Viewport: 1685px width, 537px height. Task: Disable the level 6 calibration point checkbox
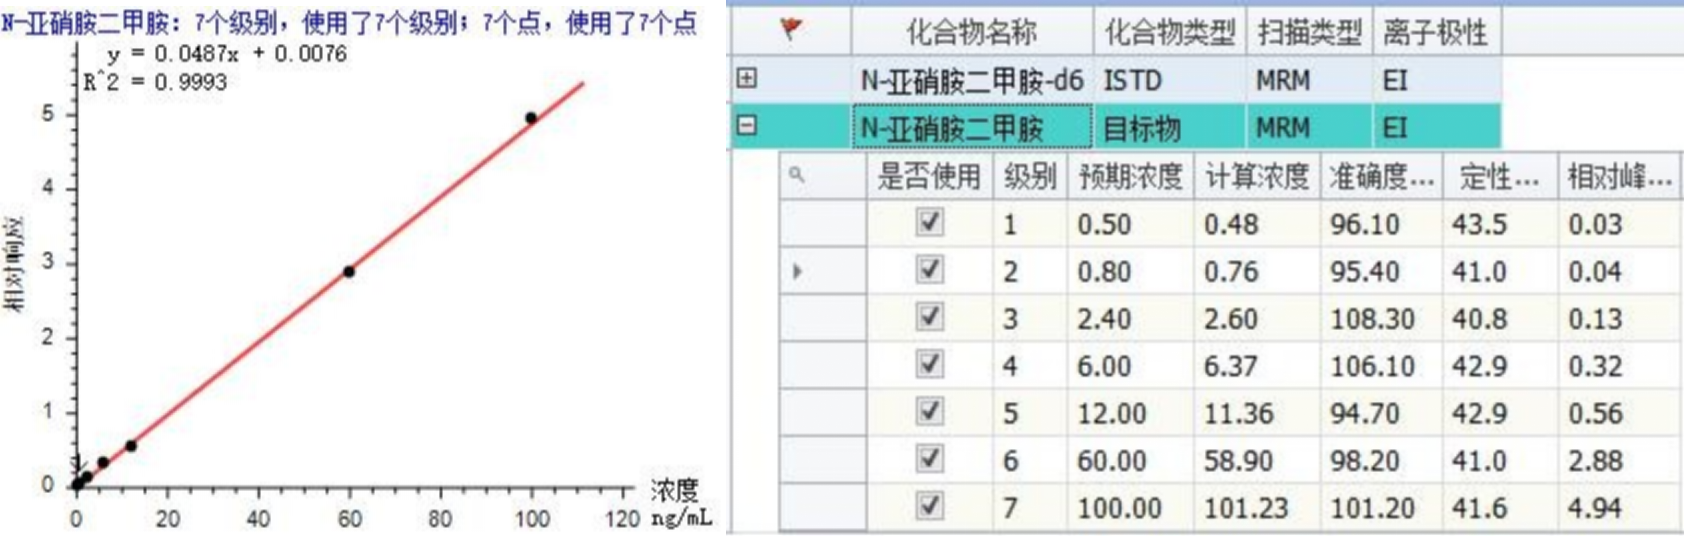(x=930, y=459)
